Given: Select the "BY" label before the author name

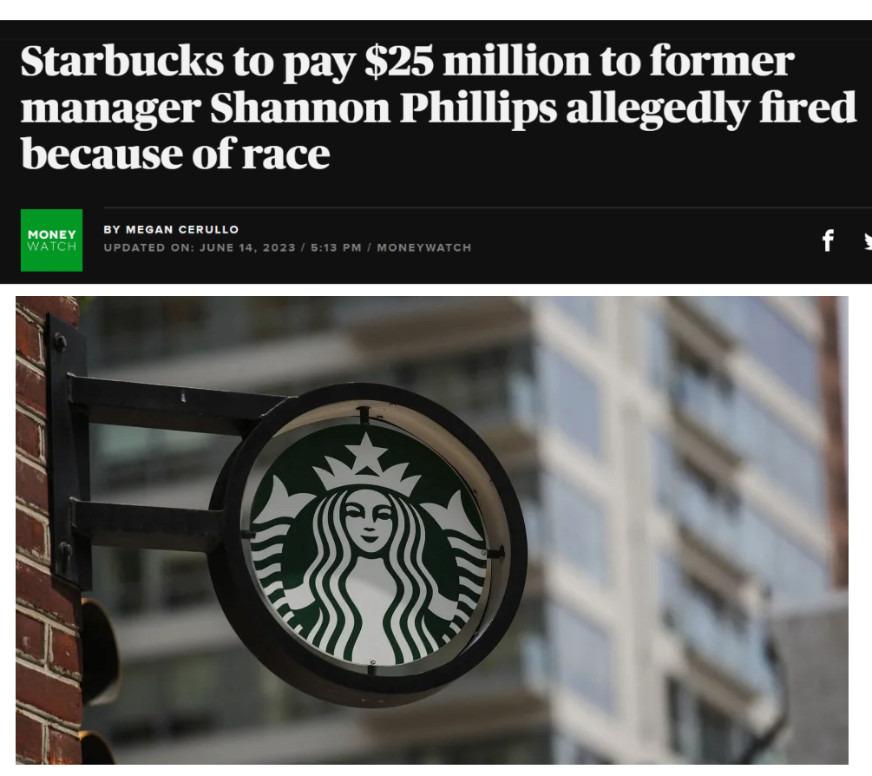Looking at the screenshot, I should [112, 229].
